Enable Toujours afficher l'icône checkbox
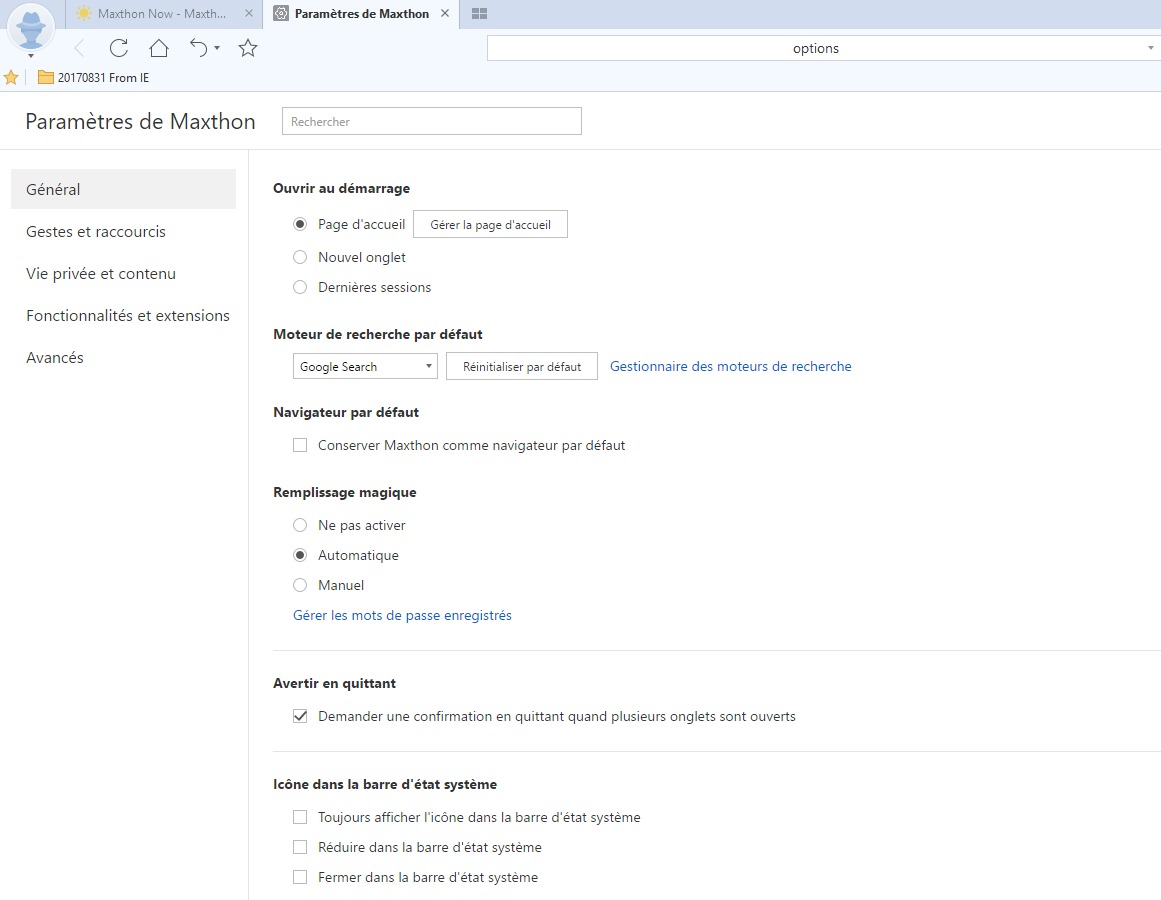This screenshot has height=900, width=1161. click(300, 817)
